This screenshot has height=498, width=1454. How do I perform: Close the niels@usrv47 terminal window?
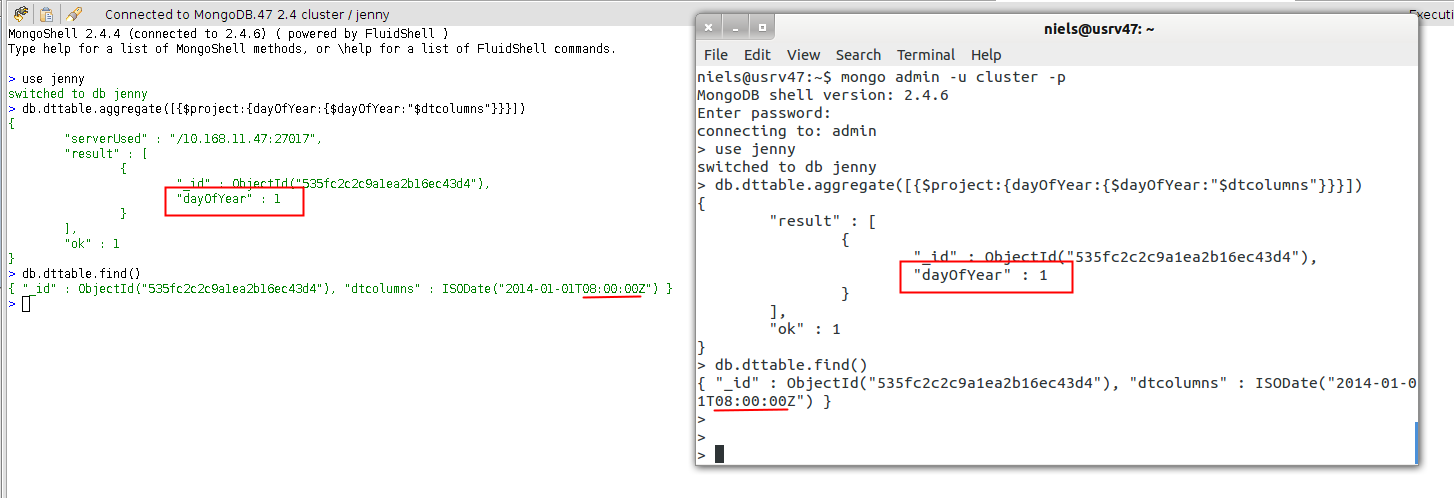pos(709,29)
